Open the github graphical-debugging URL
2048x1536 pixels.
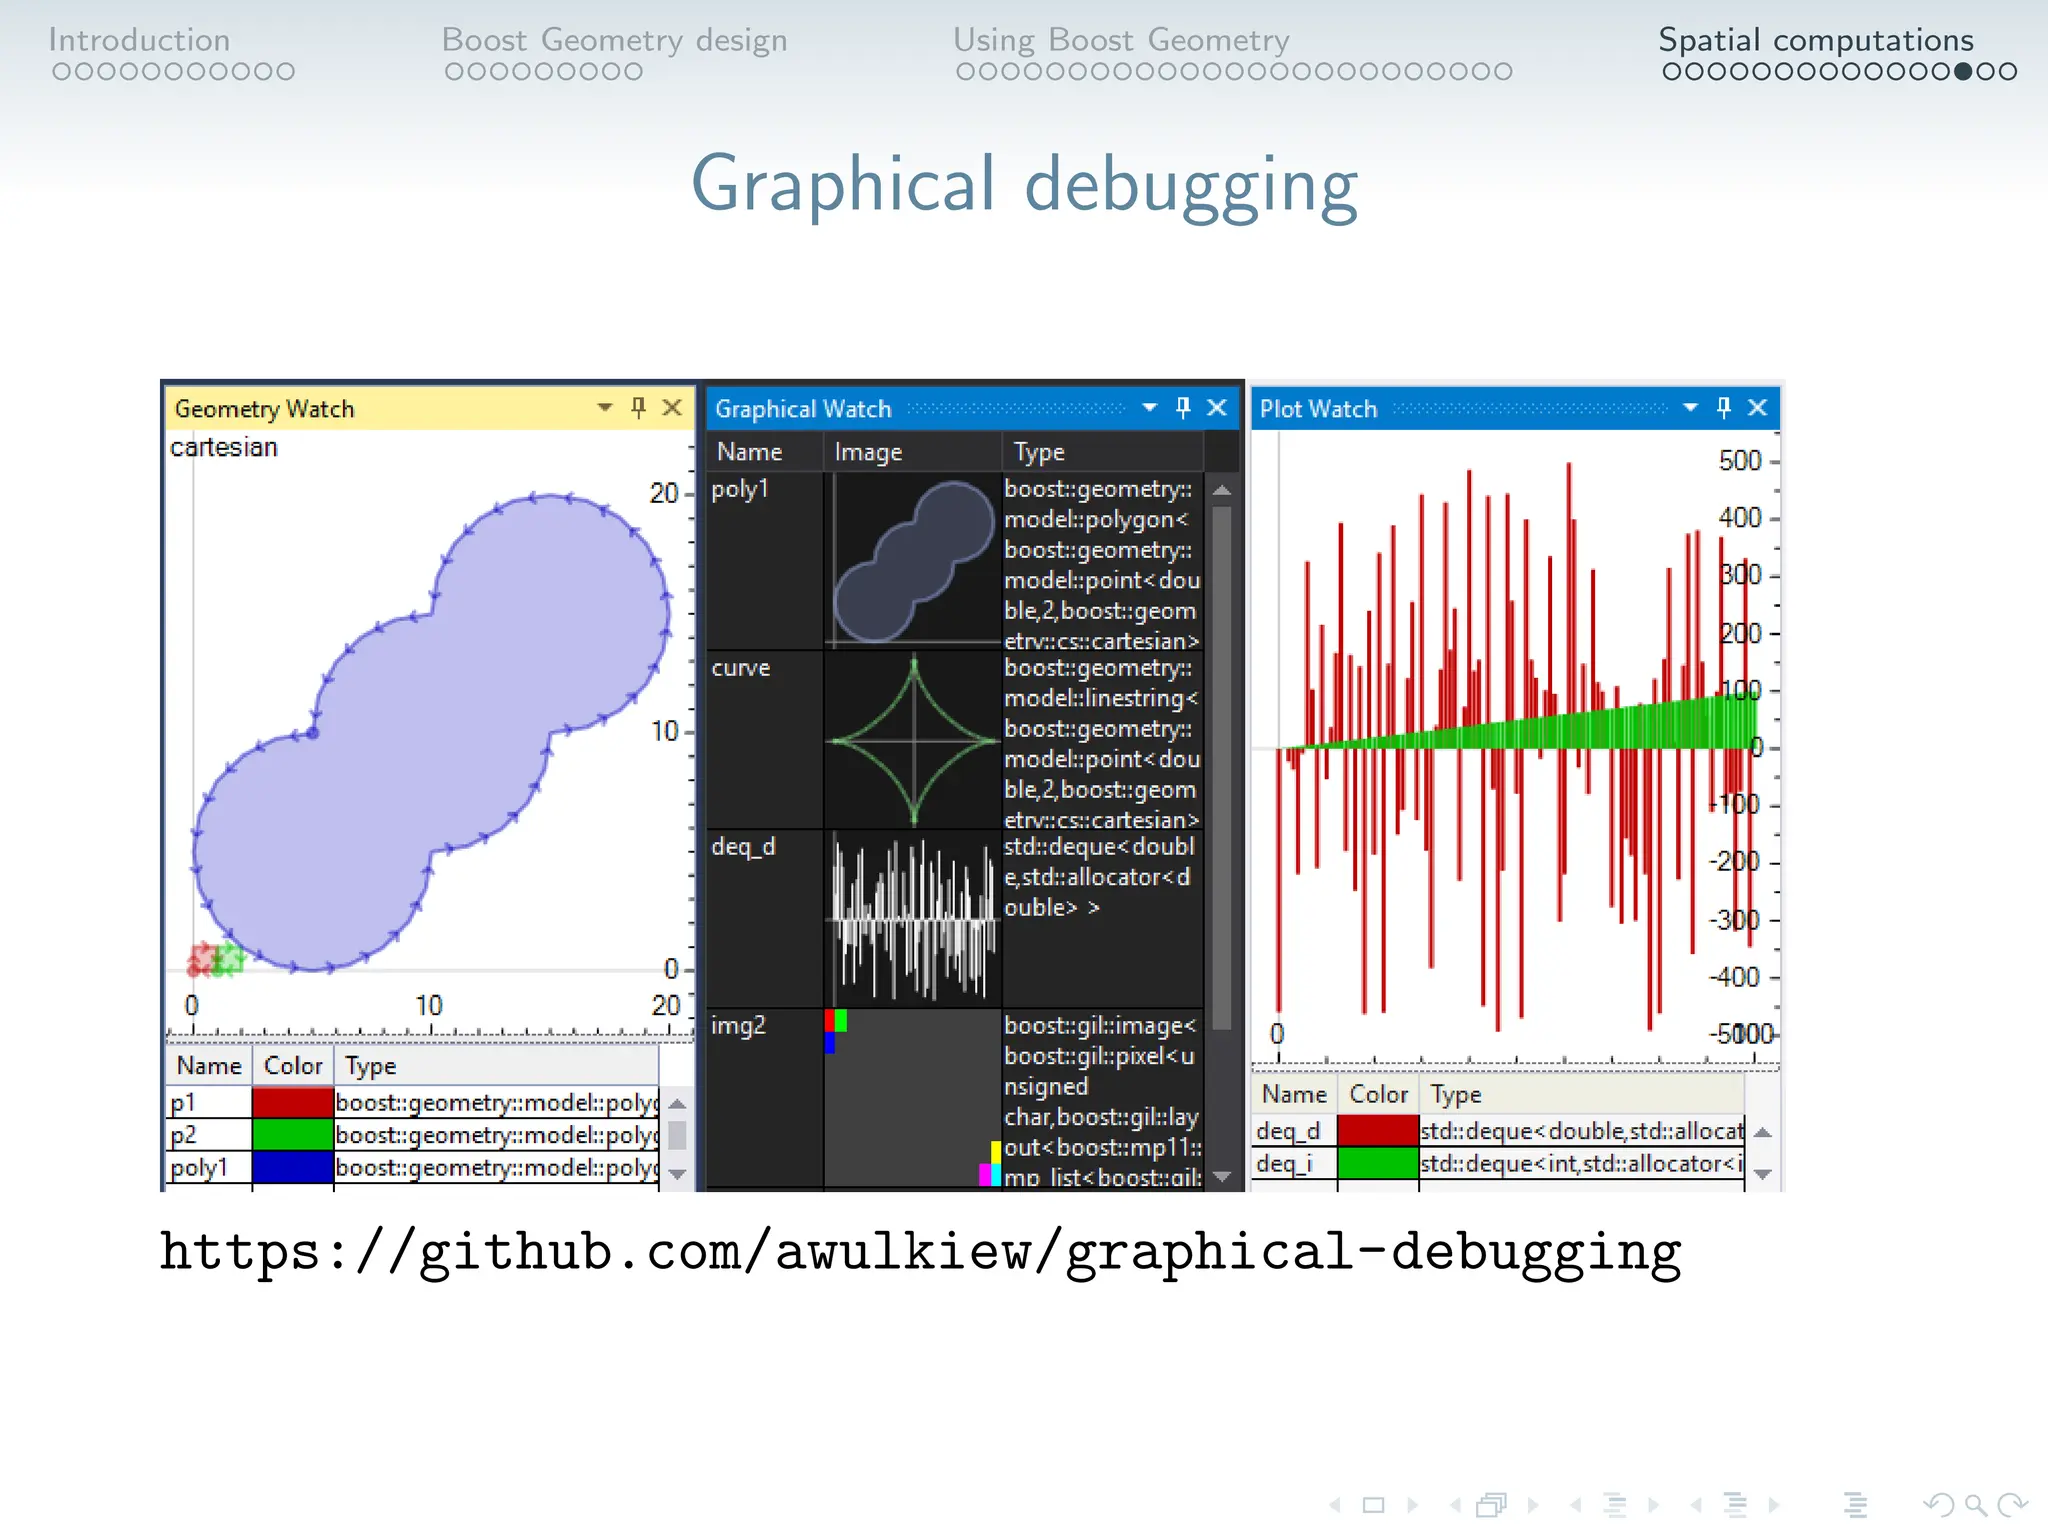[x=920, y=1252]
